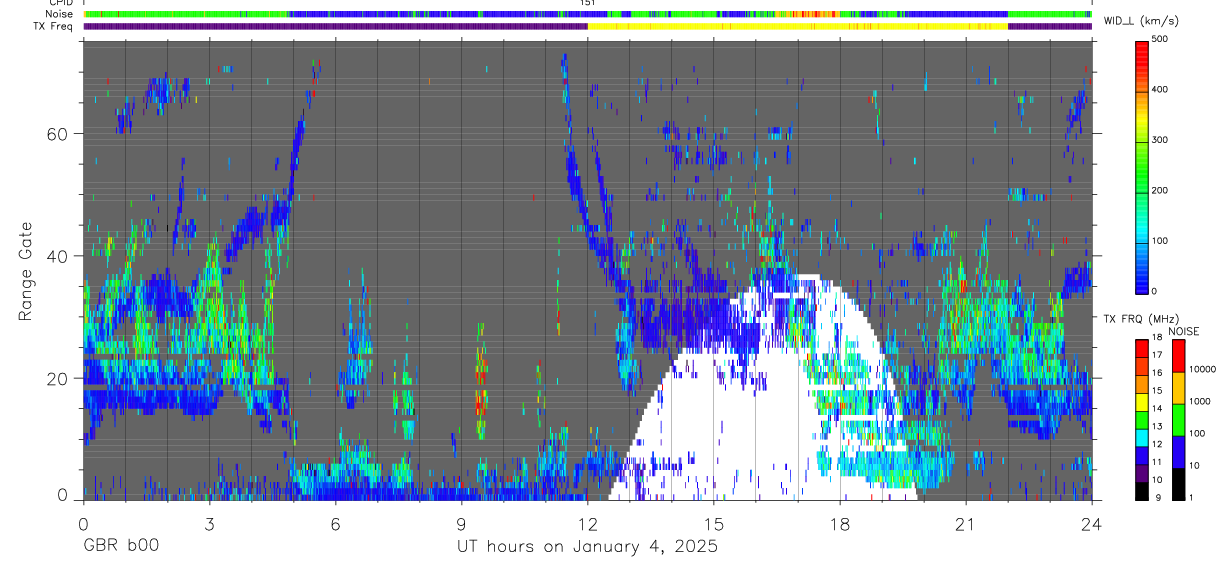Screen dimensions: 1228x567
Task: Click the red top of spectral width colorbar
Action: (1142, 52)
